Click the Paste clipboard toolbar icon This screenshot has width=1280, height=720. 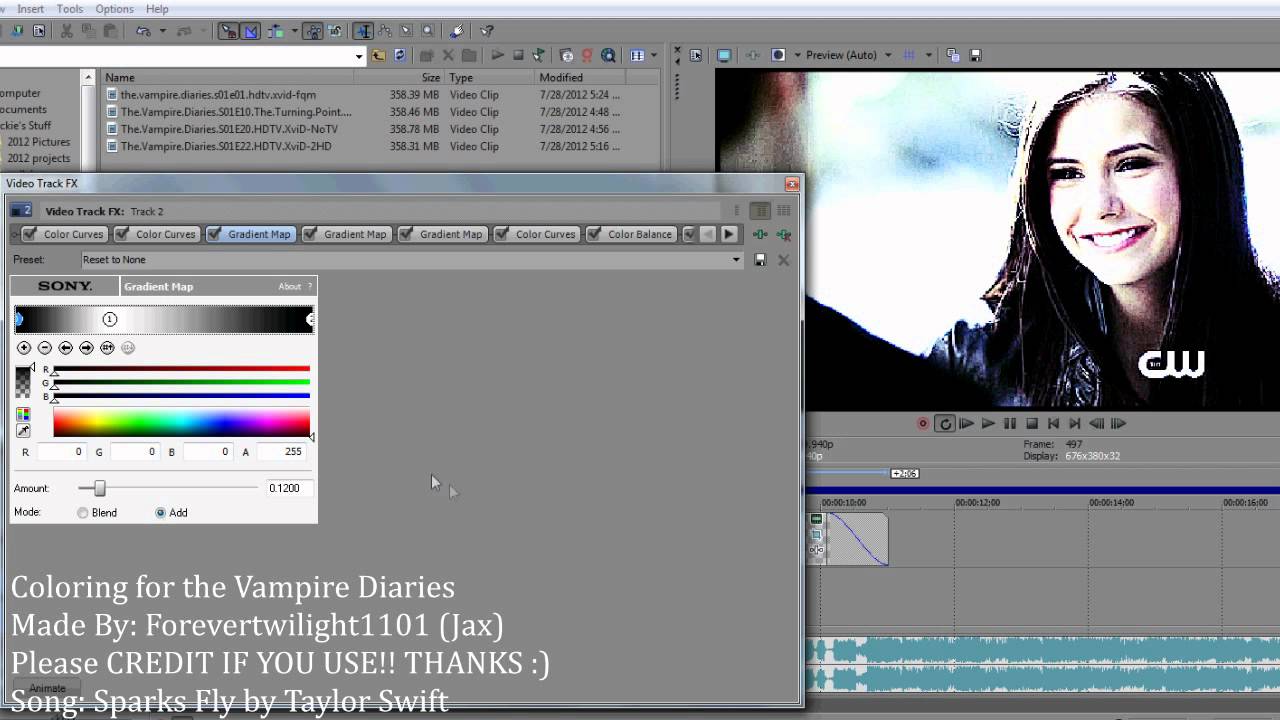pyautogui.click(x=110, y=31)
